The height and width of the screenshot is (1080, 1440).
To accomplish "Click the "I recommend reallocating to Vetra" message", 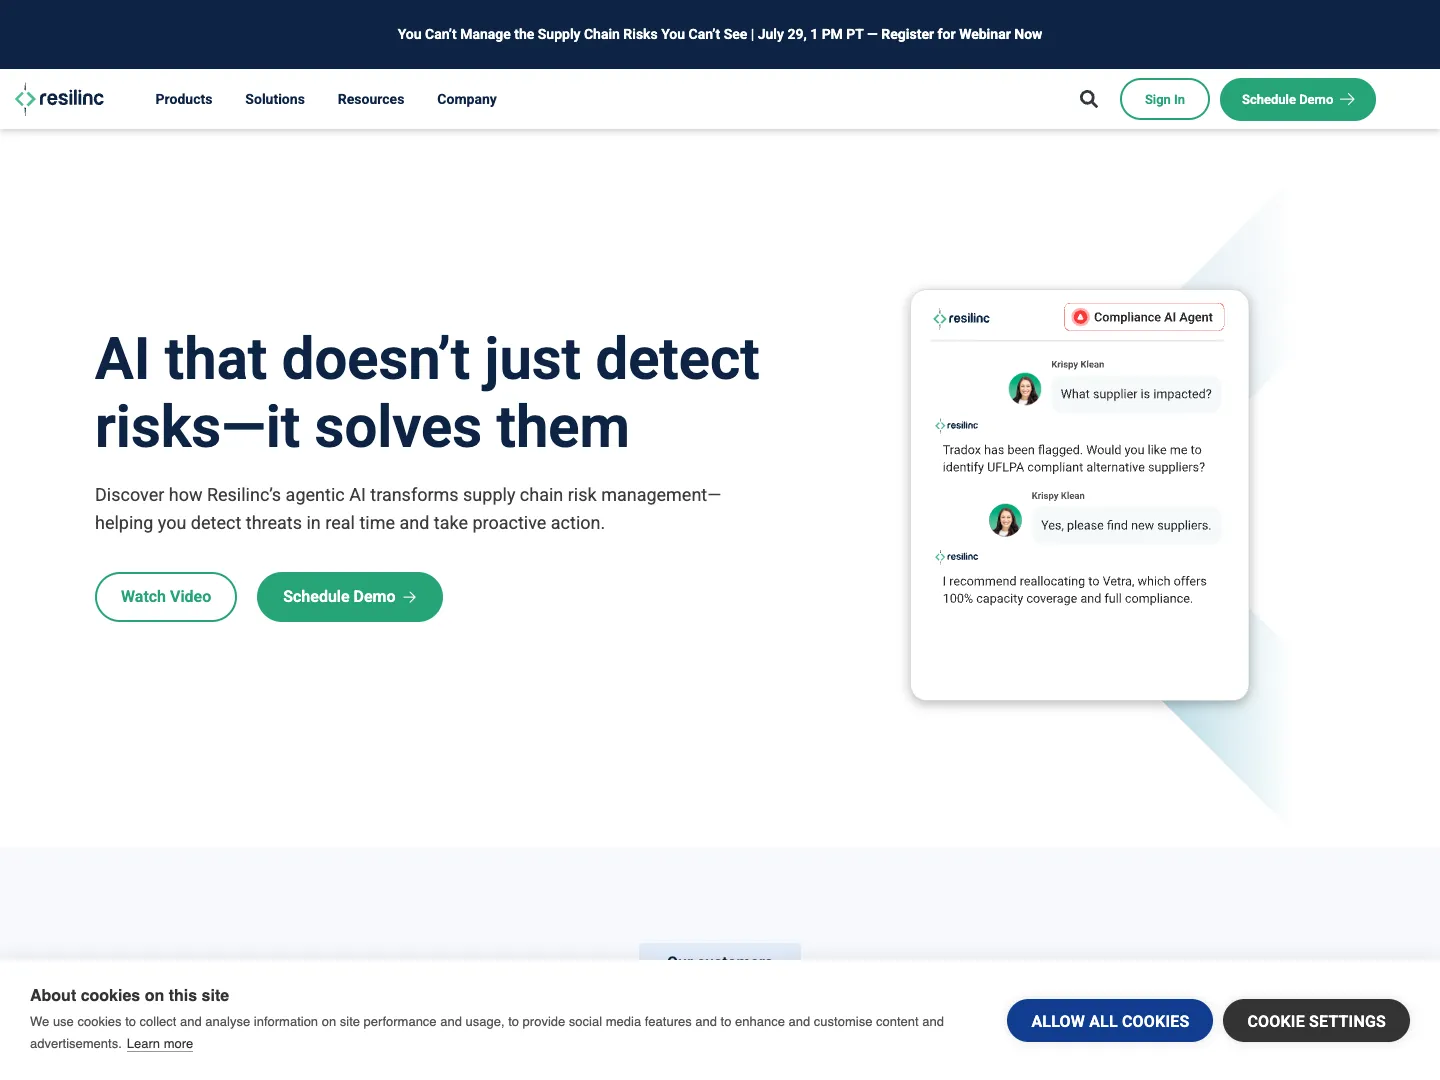I will pyautogui.click(x=1075, y=590).
